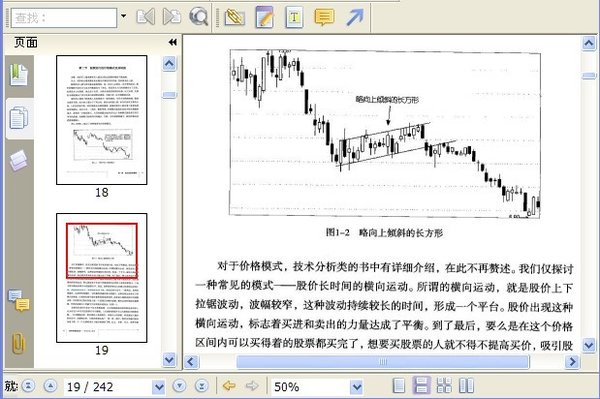Click document horizontal scroll right arrow
Image resolution: width=600 pixels, height=399 pixels.
point(572,362)
